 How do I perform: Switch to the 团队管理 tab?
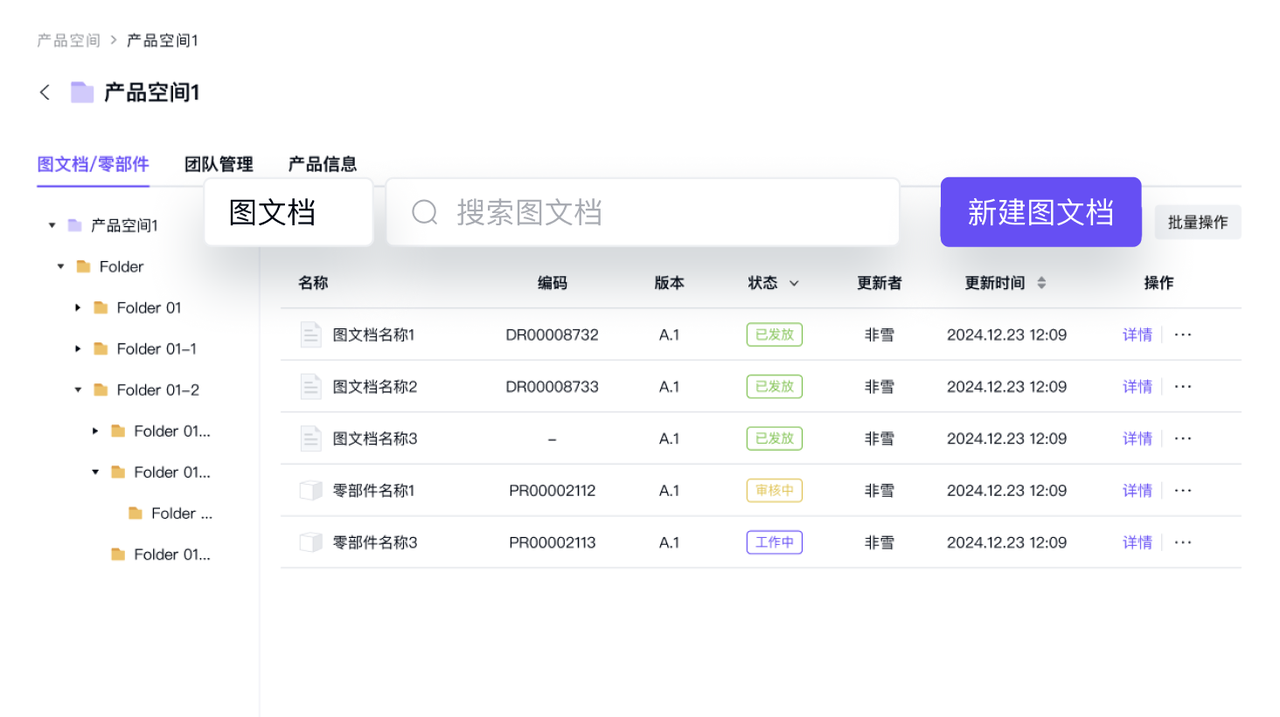pos(219,164)
